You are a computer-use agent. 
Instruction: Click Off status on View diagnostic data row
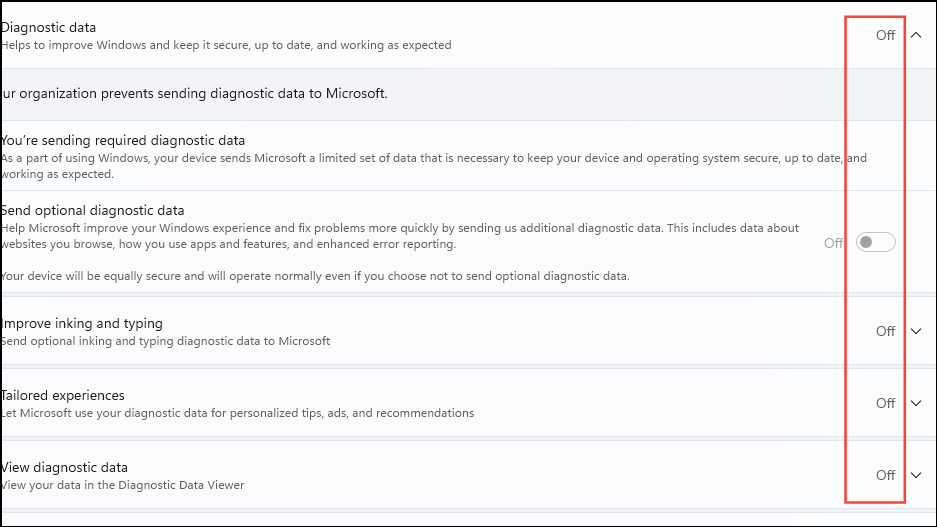tap(885, 475)
